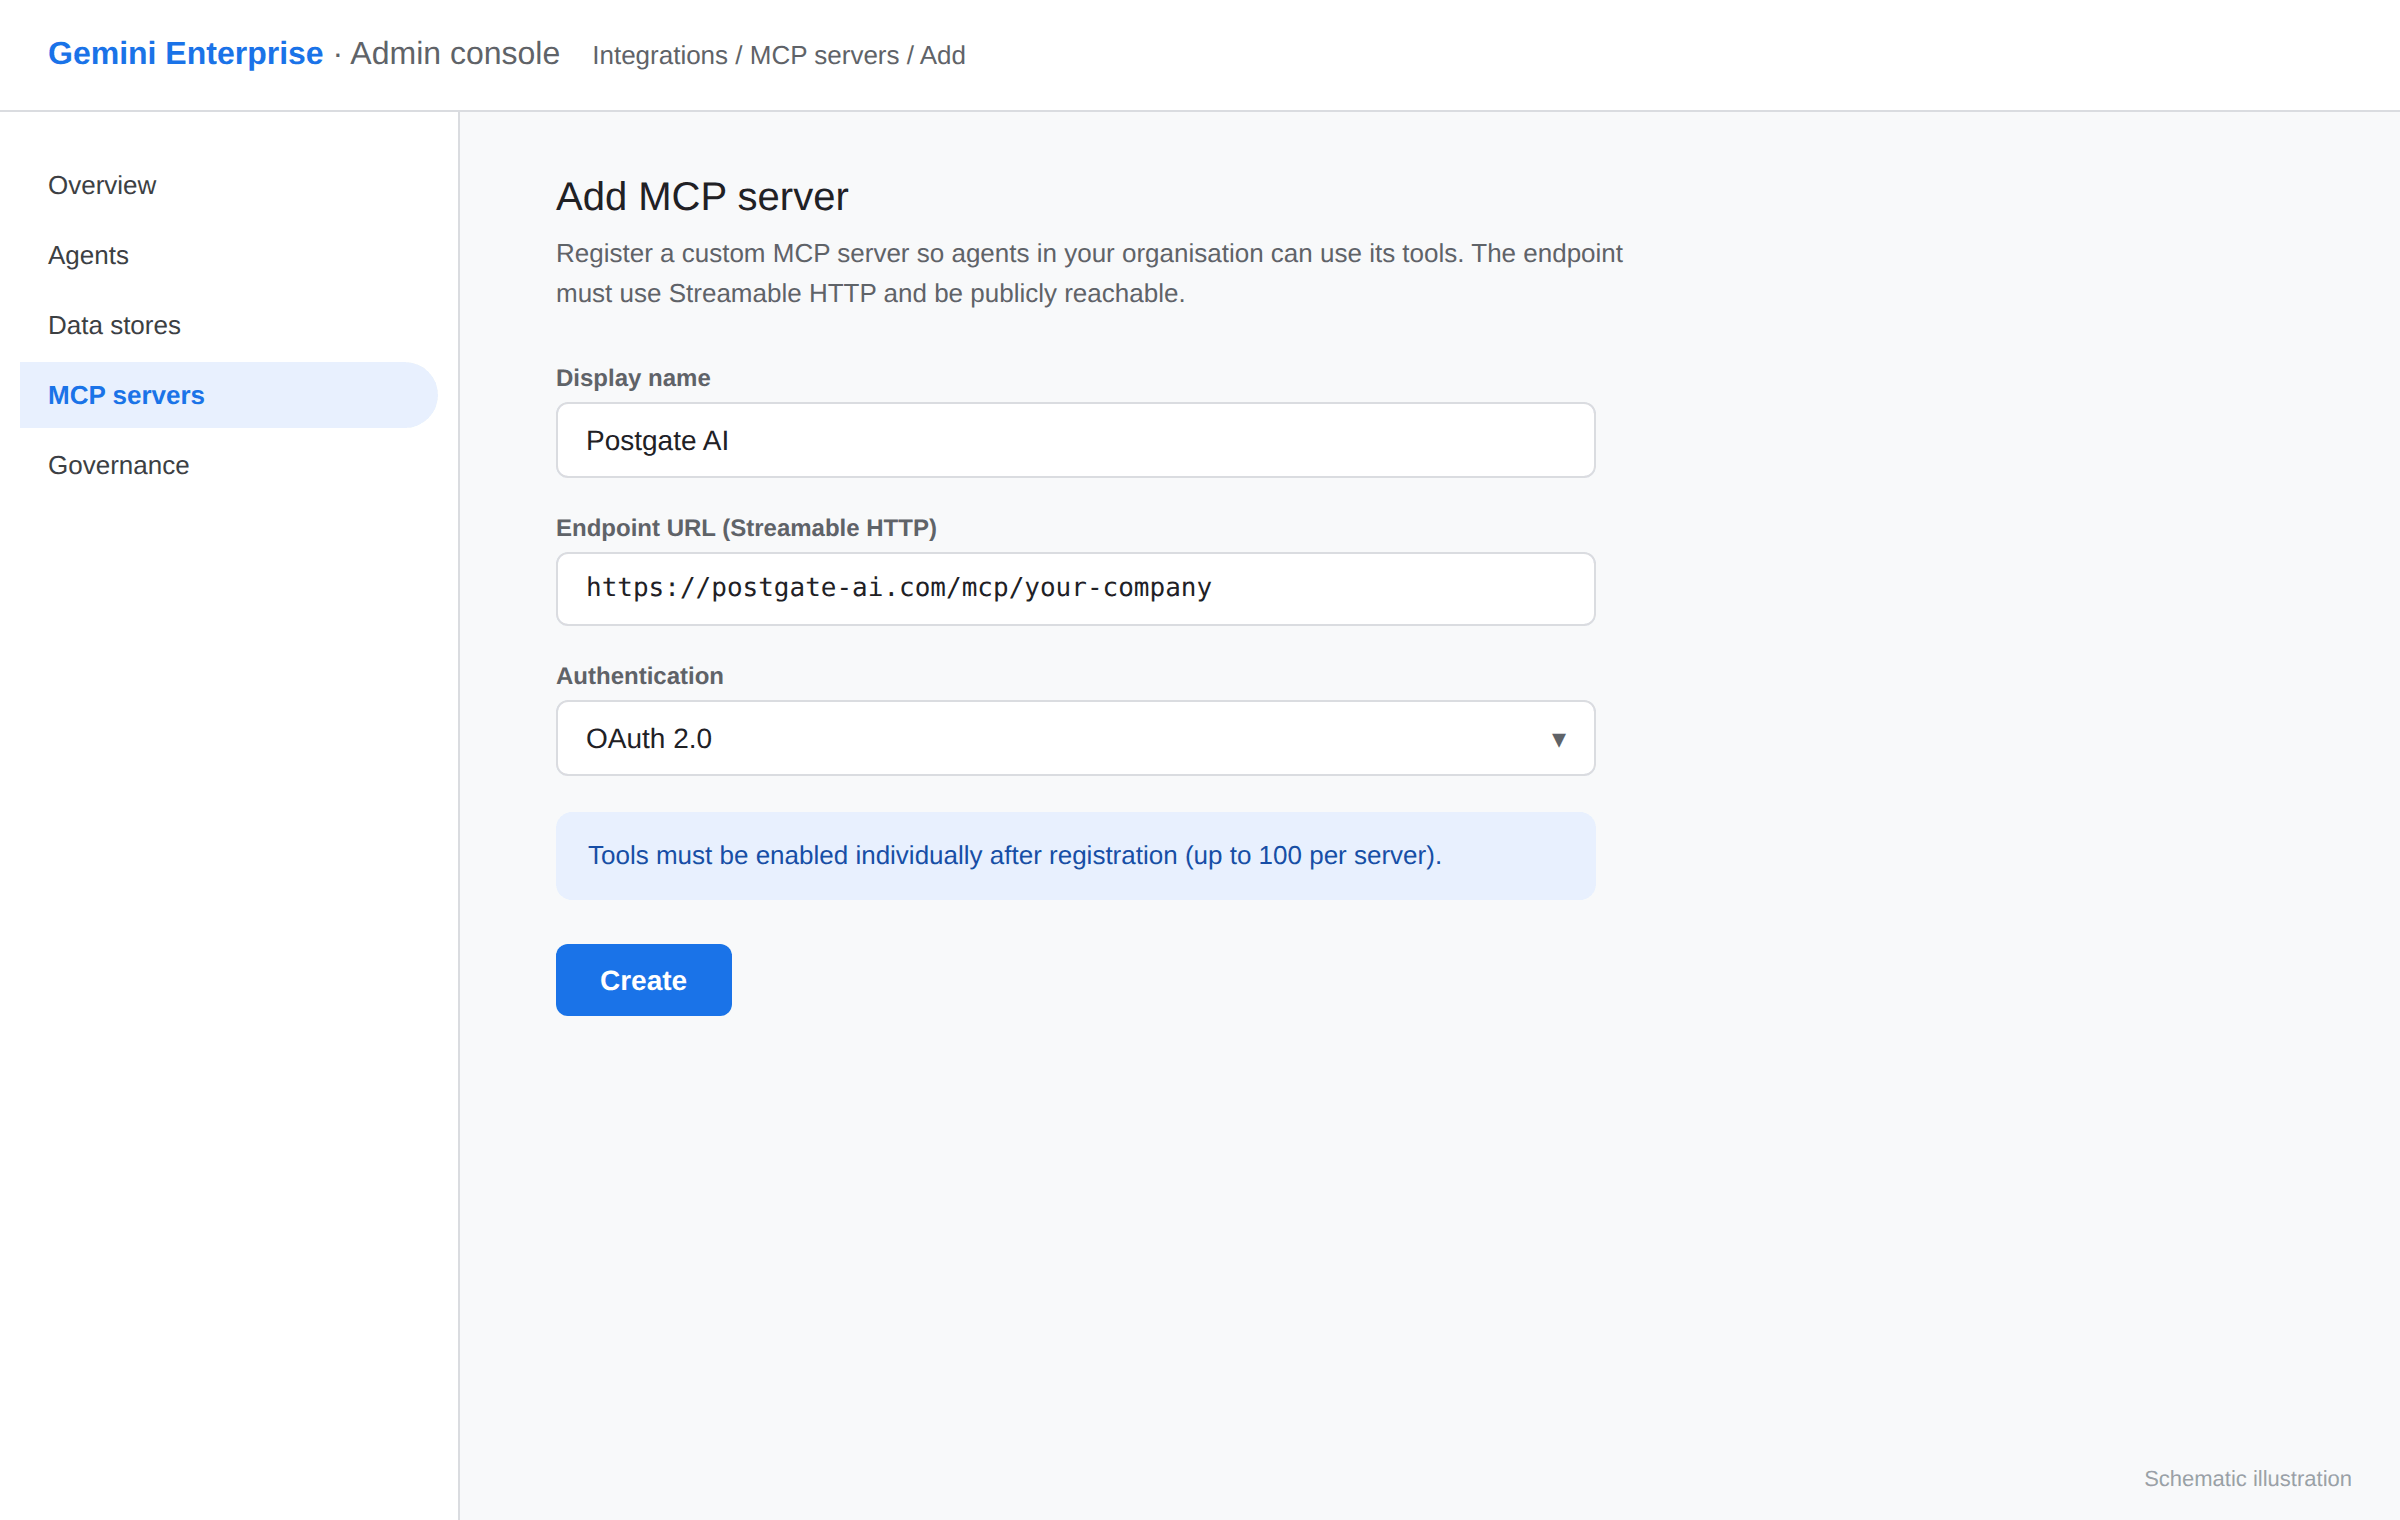Click the Display name input field

tap(1075, 440)
